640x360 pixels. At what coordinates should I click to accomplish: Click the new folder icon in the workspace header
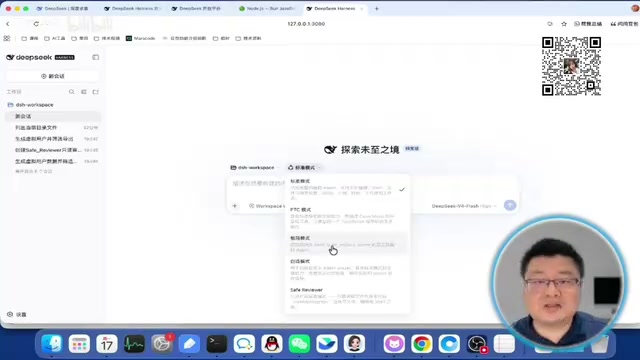[96, 92]
